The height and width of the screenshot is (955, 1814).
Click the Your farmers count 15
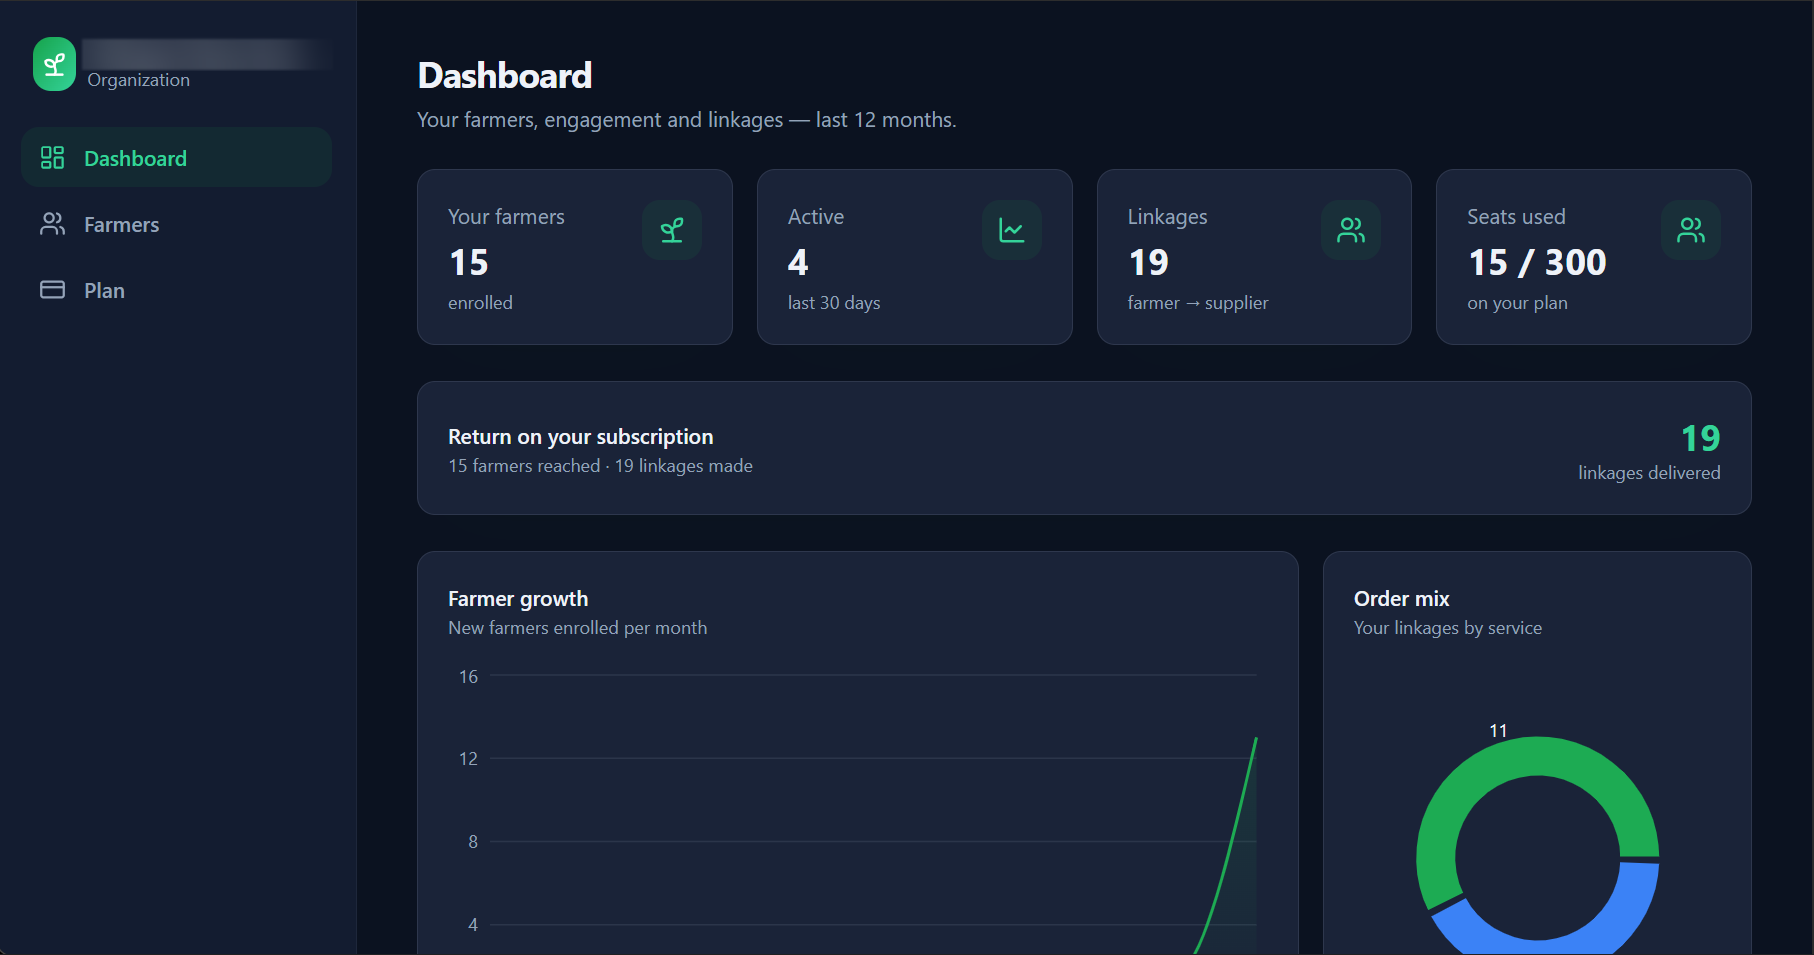[469, 262]
